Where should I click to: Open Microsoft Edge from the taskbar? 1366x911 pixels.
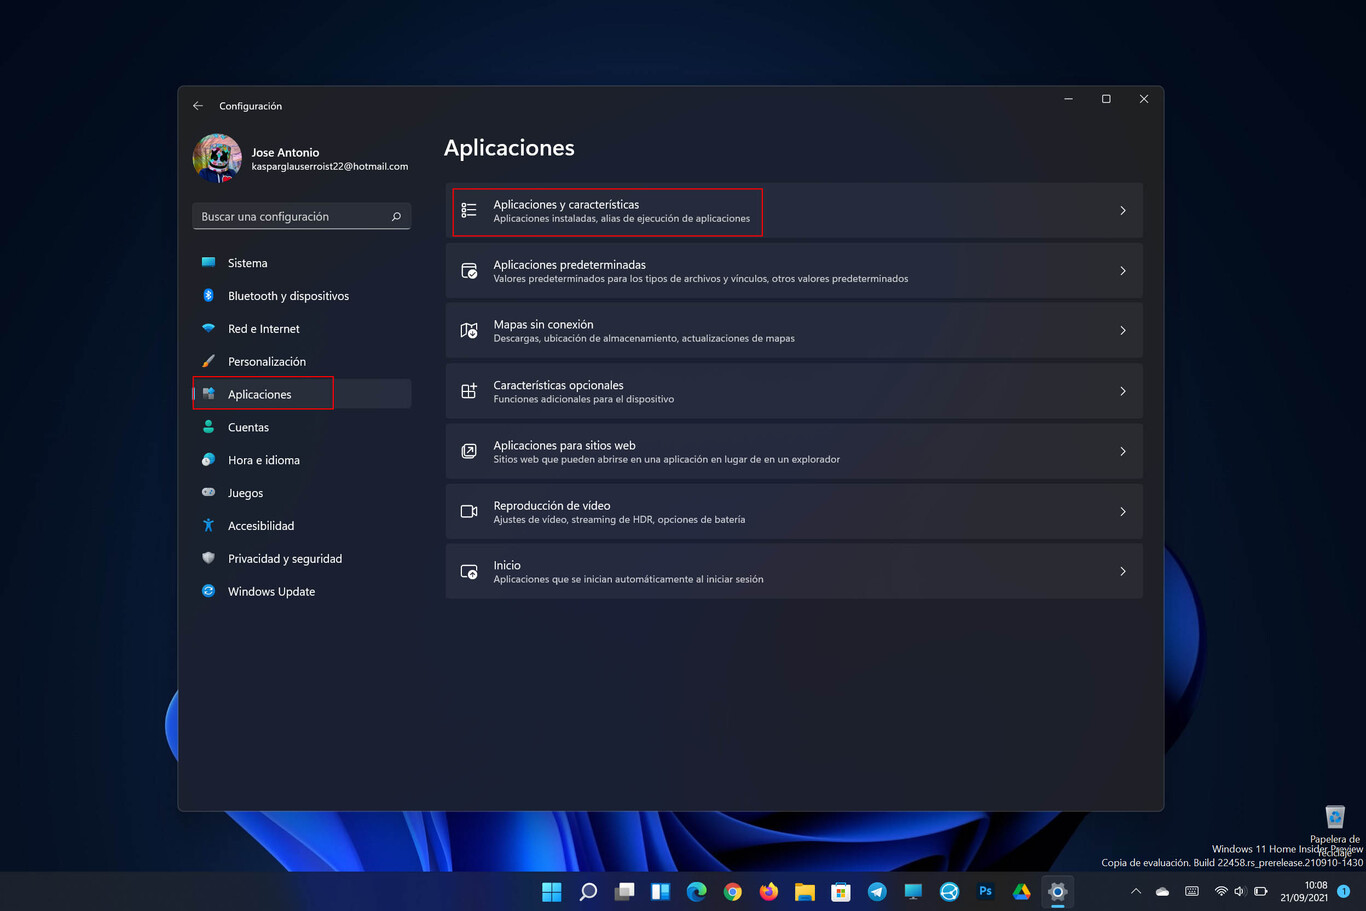pyautogui.click(x=697, y=891)
